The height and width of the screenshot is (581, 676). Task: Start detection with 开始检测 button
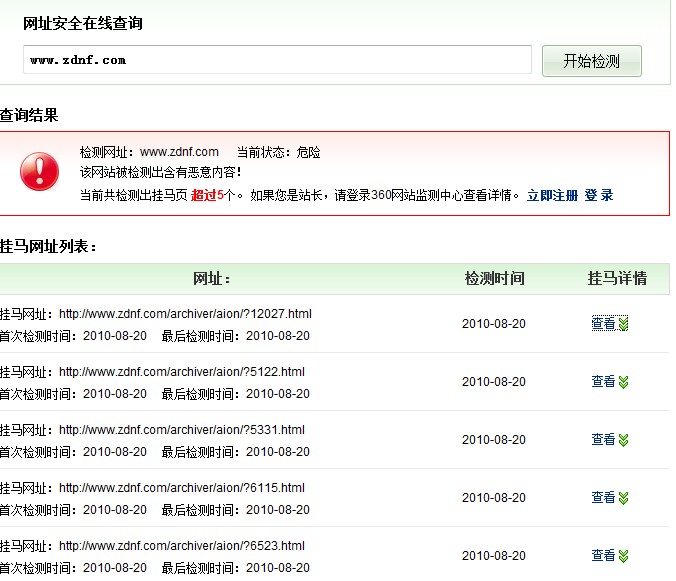click(592, 61)
